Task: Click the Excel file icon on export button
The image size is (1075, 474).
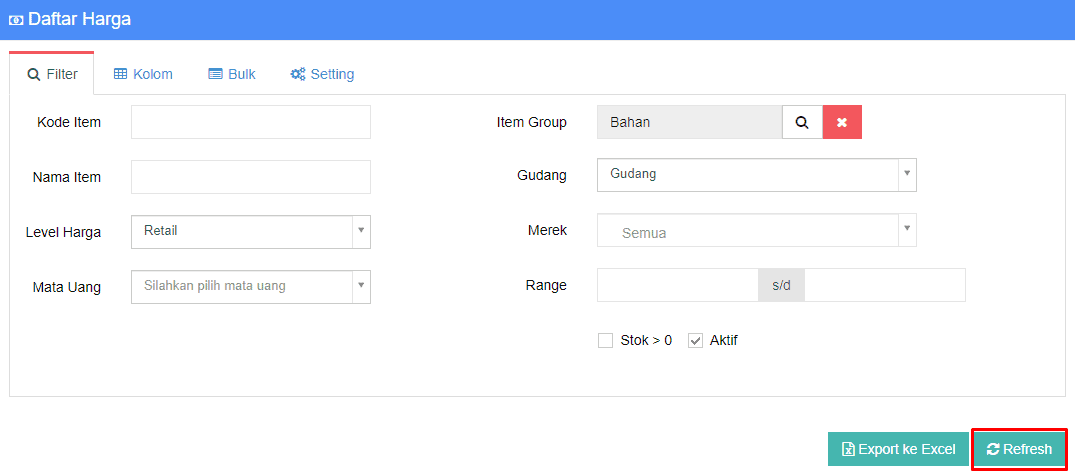Action: pos(848,449)
